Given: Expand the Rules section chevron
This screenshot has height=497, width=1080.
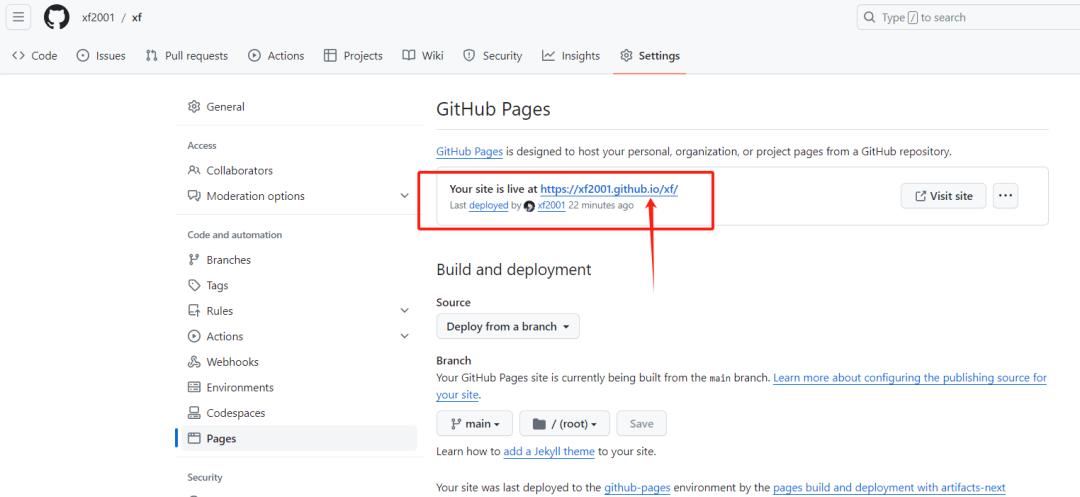Looking at the screenshot, I should [404, 311].
